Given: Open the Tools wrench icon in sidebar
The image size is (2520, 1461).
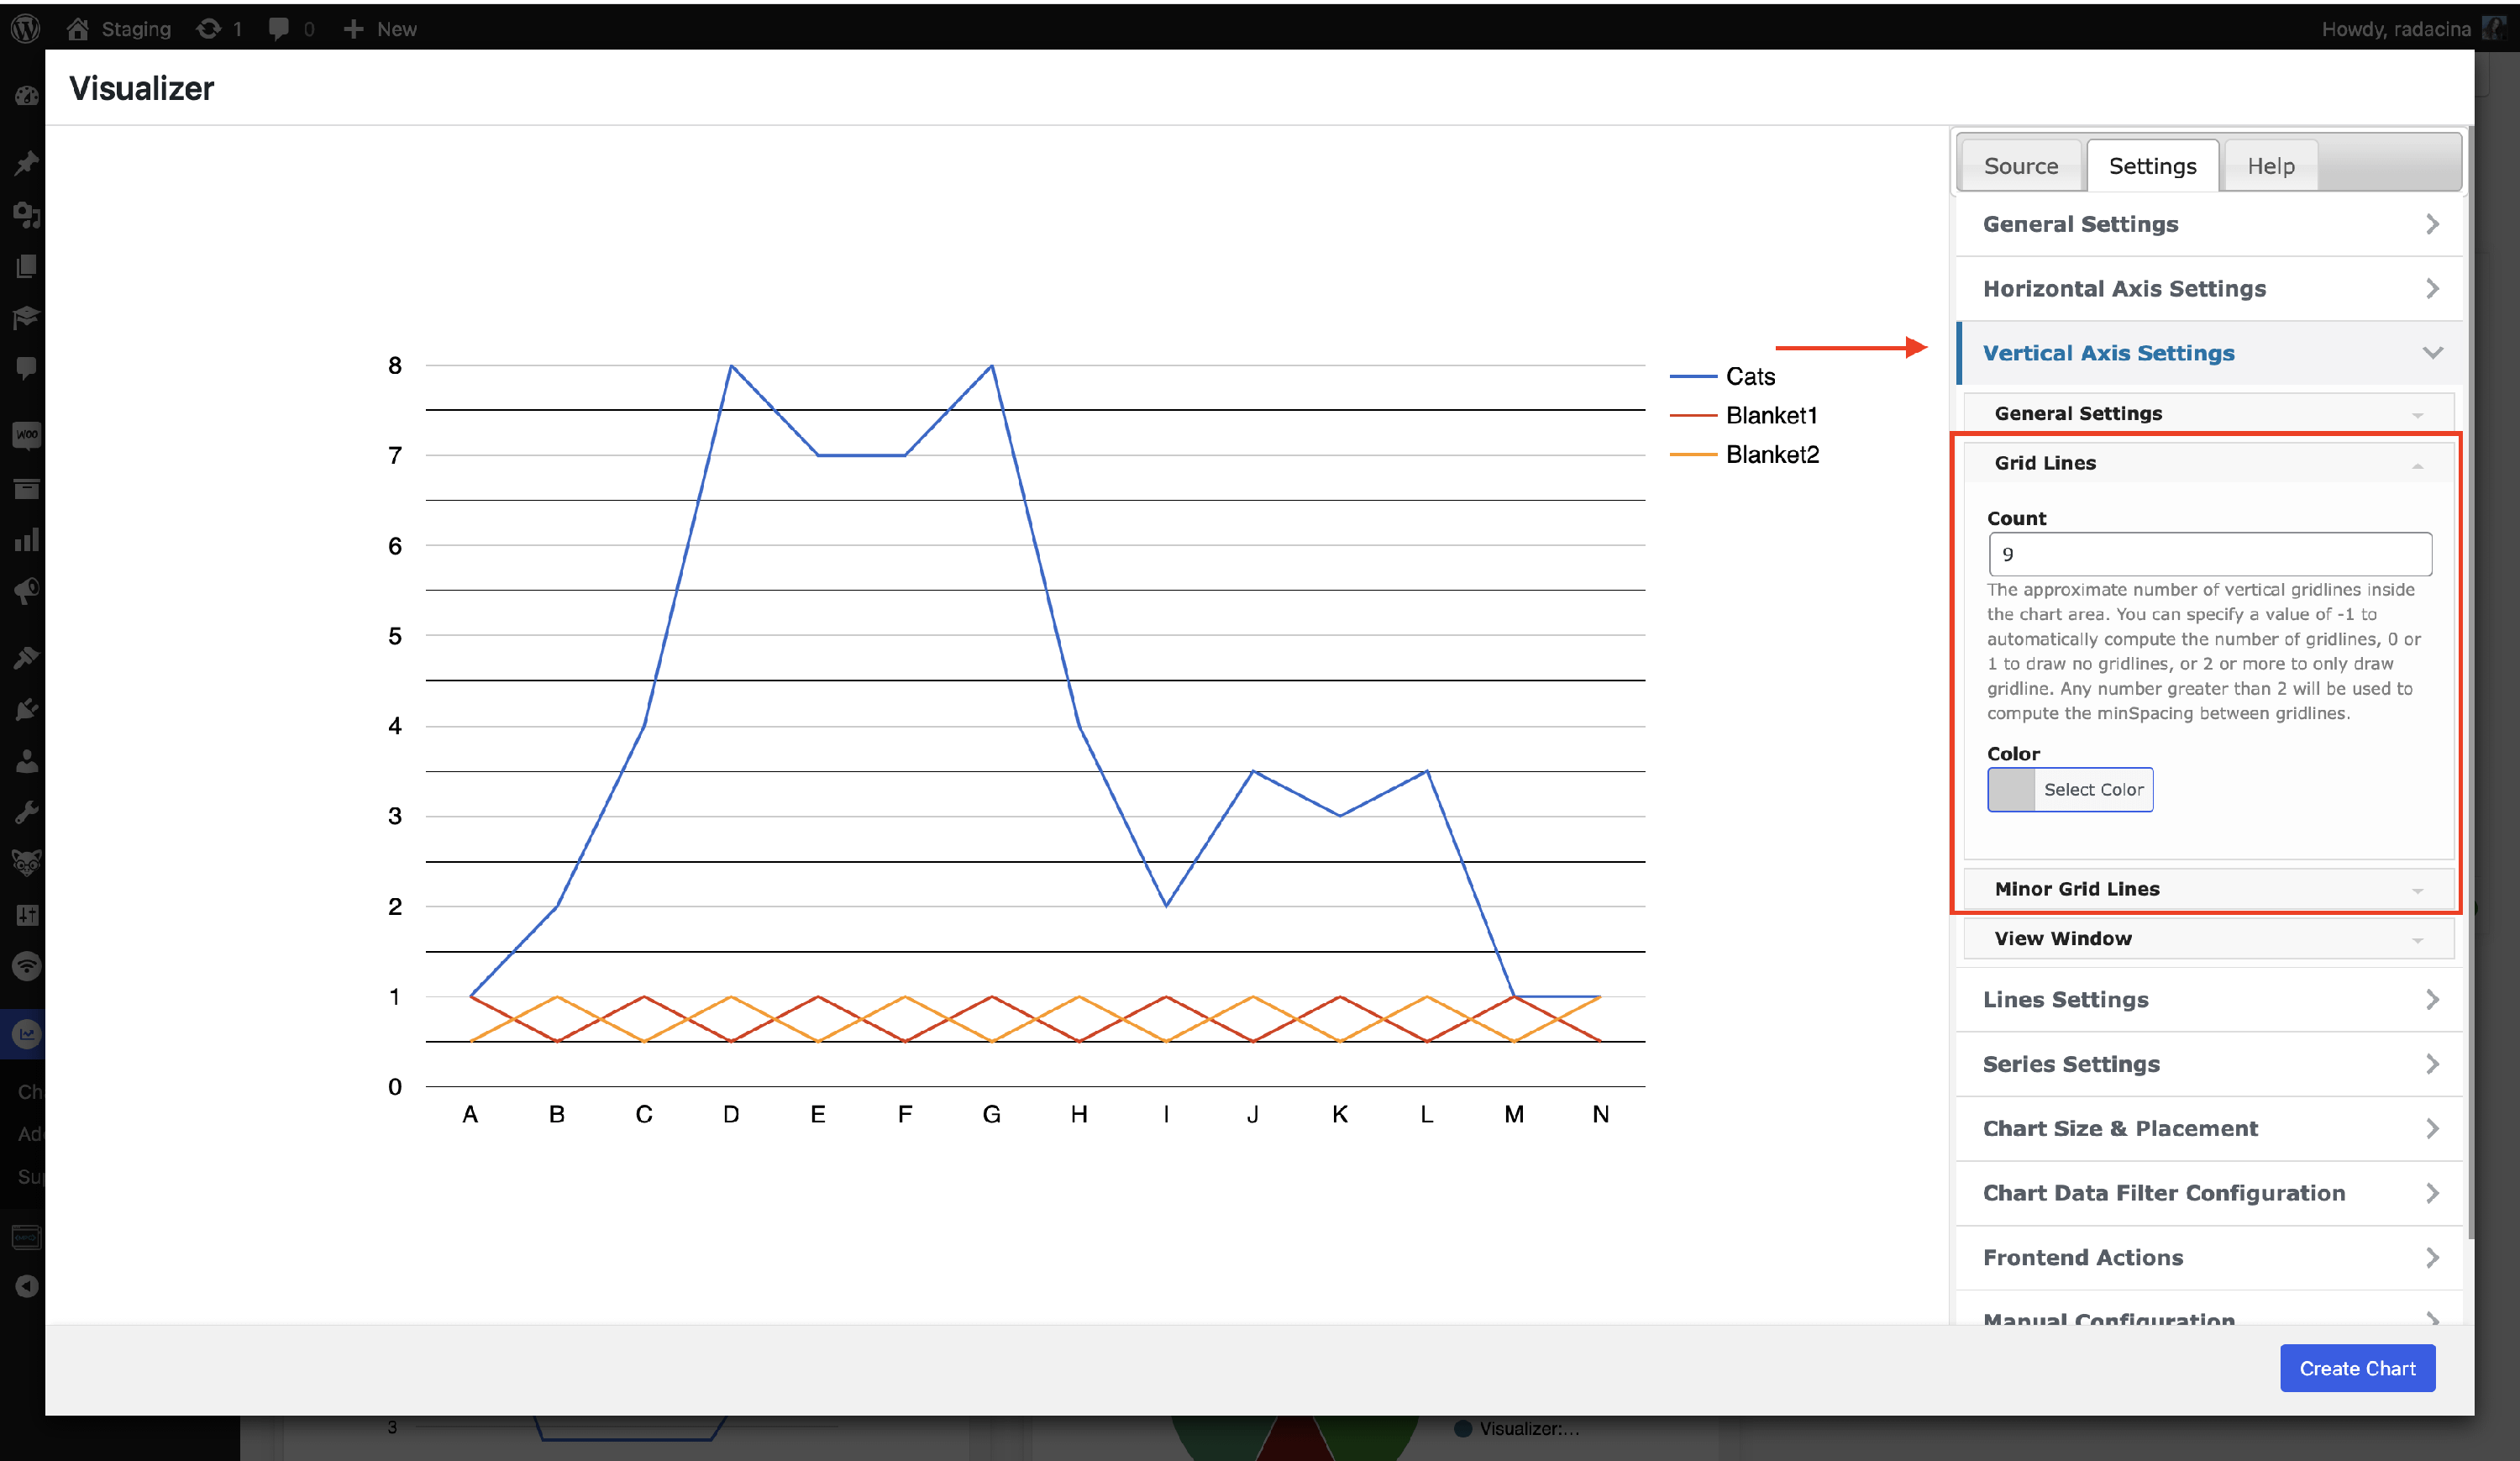Looking at the screenshot, I should pyautogui.click(x=27, y=812).
